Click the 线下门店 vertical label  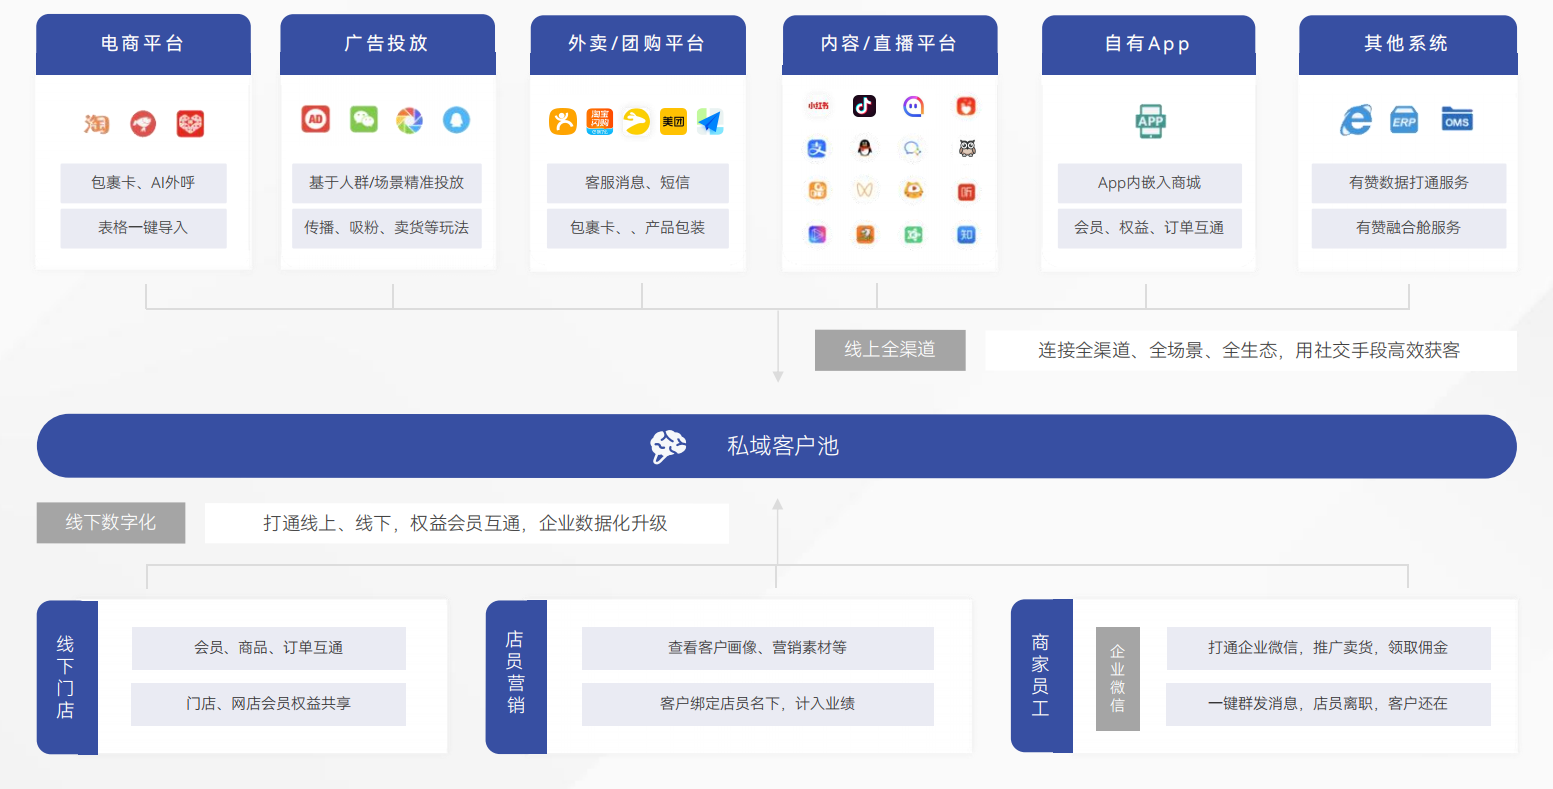(66, 677)
